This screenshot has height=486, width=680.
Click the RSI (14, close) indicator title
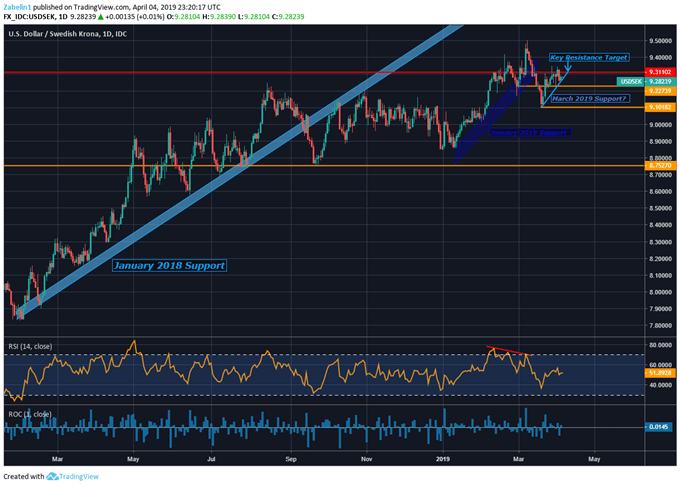30,346
